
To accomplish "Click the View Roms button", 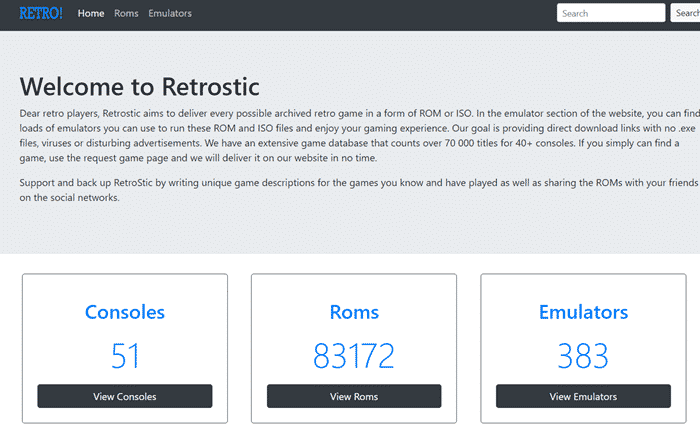I will pos(354,396).
